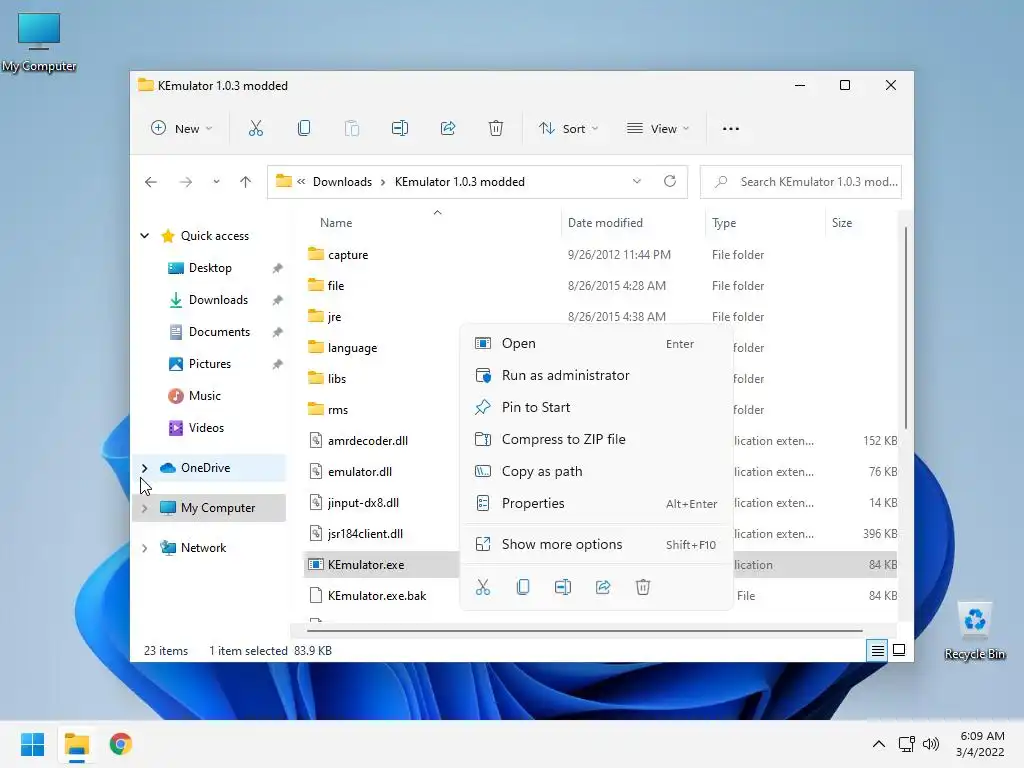Click the Copy icon in the context menu

[x=523, y=587]
